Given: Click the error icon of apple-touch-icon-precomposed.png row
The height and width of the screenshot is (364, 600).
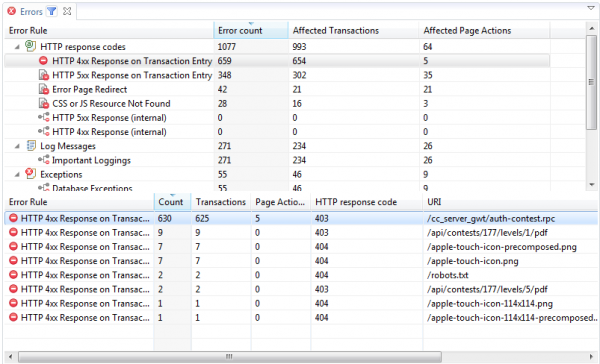Looking at the screenshot, I should pyautogui.click(x=13, y=246).
